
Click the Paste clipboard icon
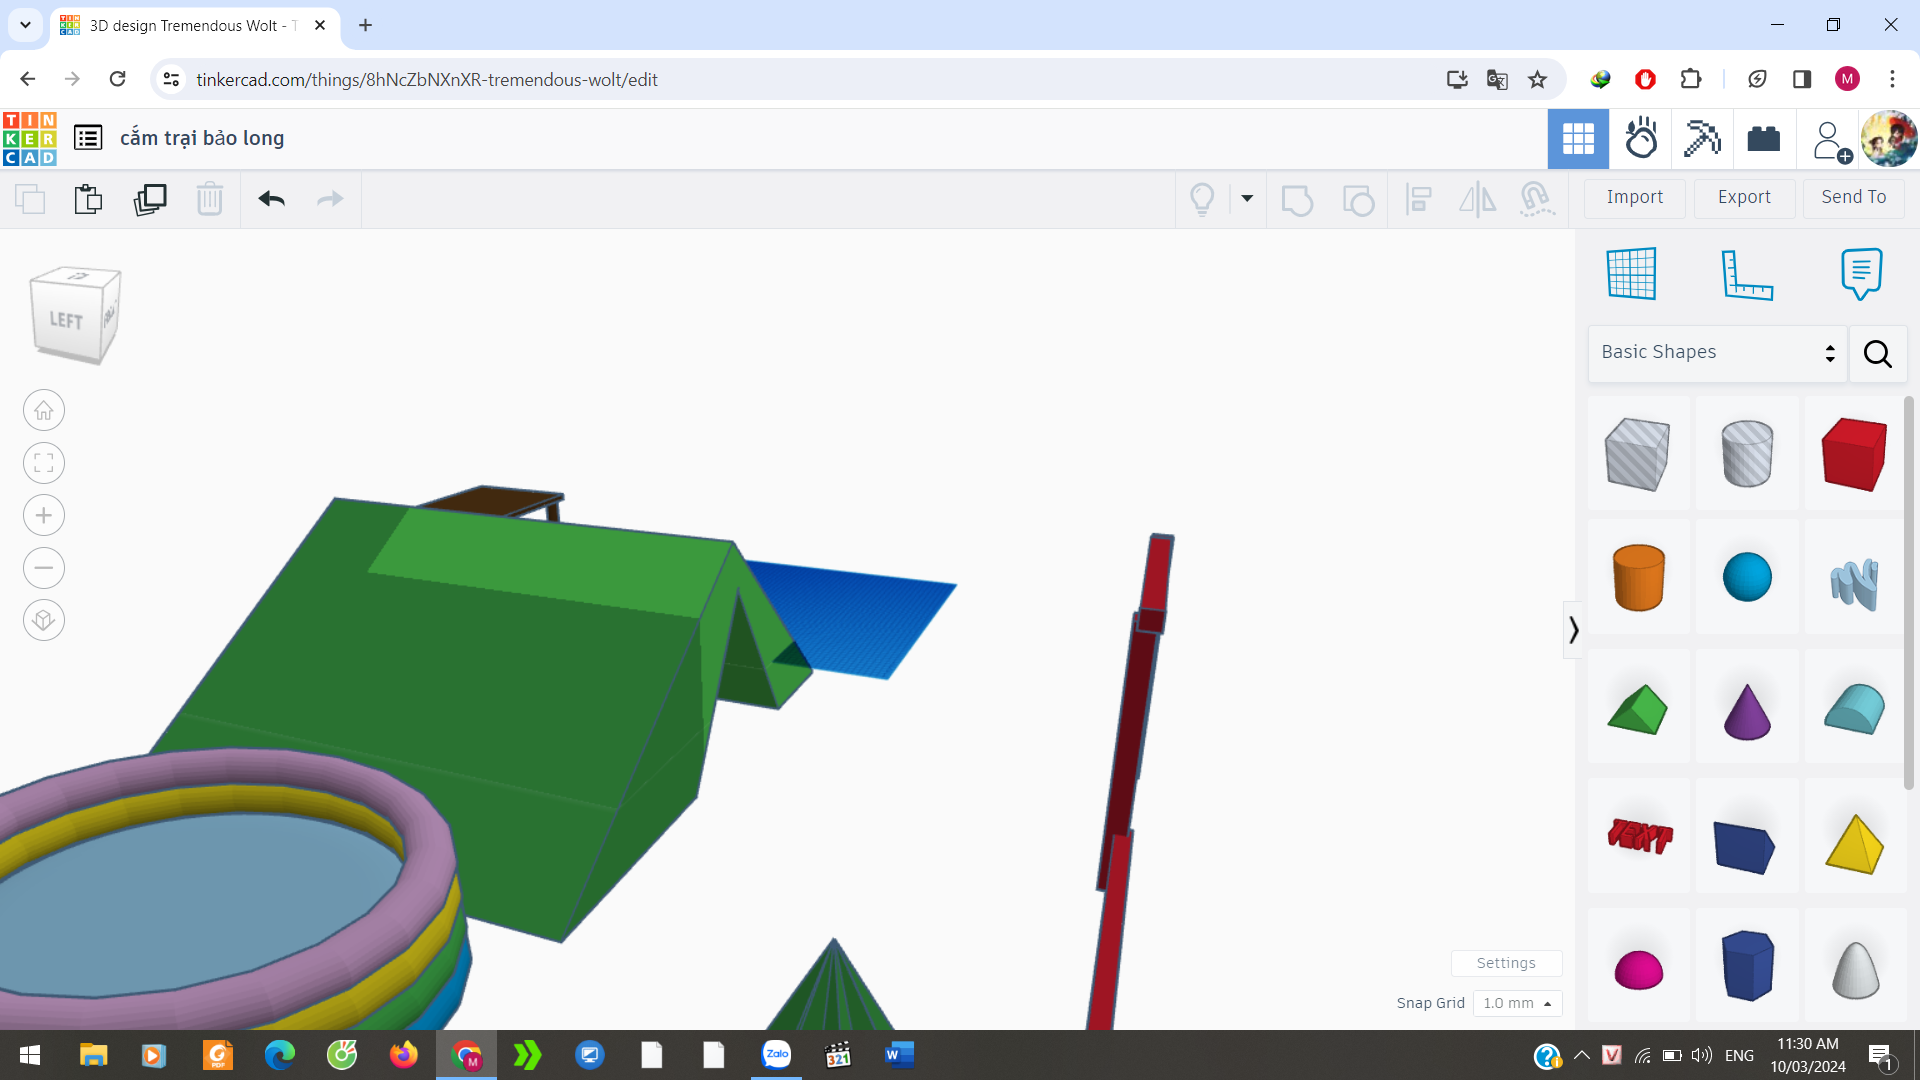click(x=88, y=199)
